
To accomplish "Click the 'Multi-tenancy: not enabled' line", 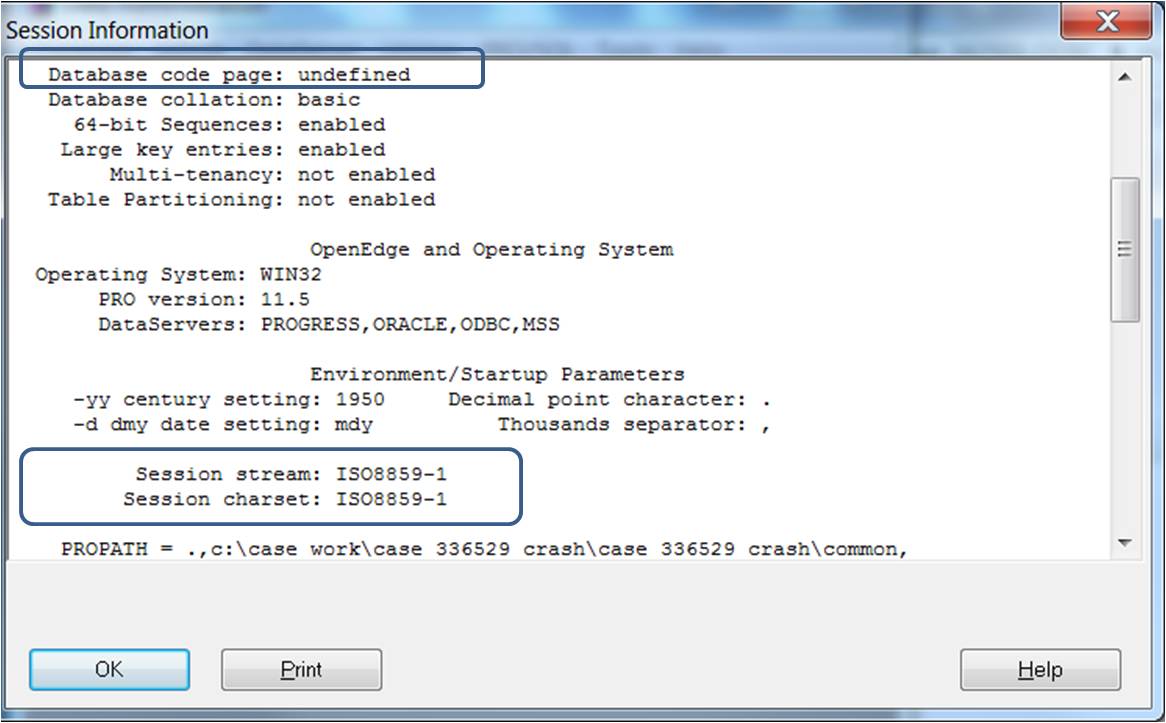I will pos(272,175).
